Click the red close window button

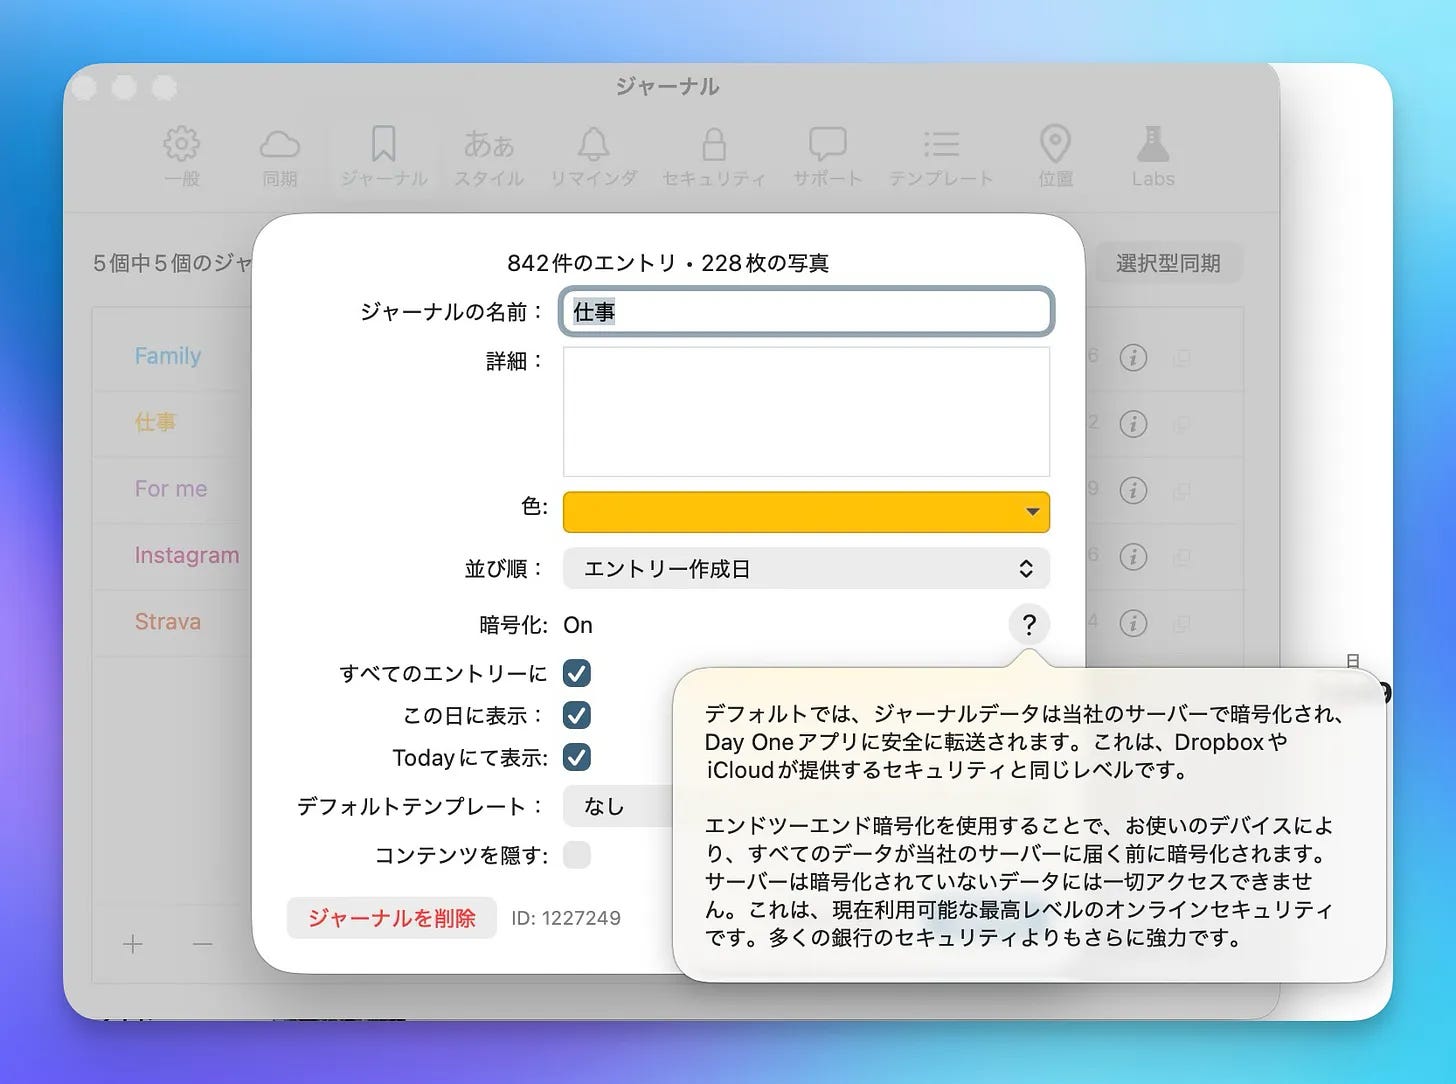pos(84,87)
